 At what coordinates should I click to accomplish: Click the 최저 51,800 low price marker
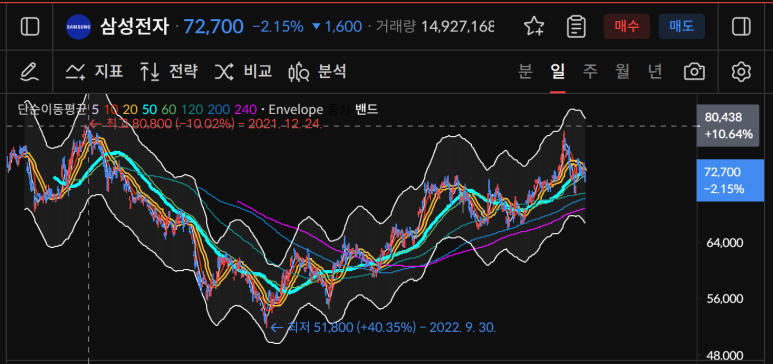coord(383,327)
